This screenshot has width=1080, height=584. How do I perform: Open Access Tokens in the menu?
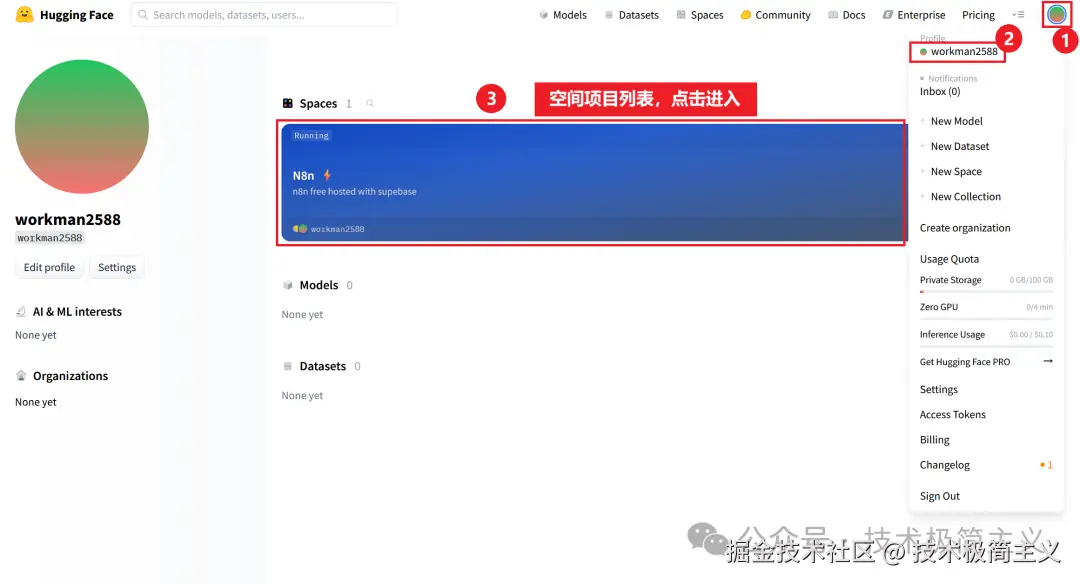click(x=953, y=415)
